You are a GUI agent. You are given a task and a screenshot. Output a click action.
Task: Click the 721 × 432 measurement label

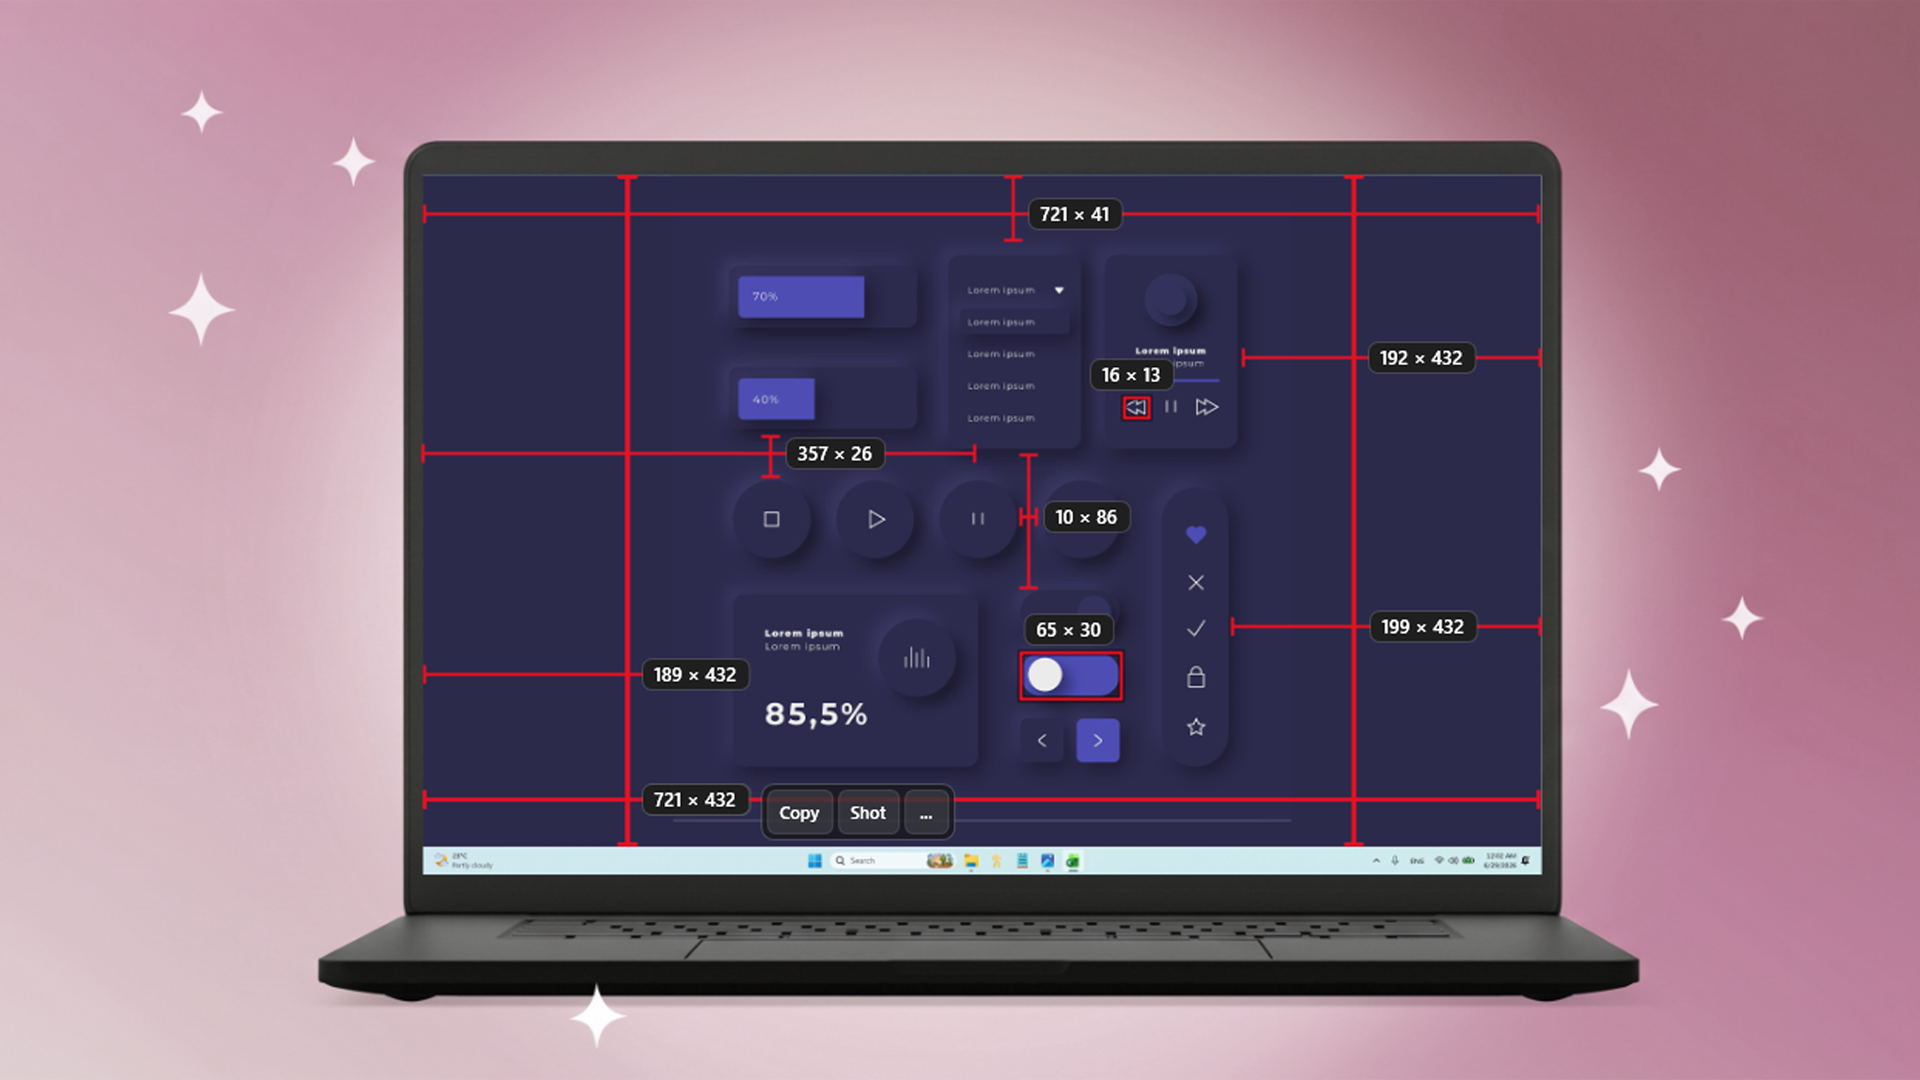point(695,800)
